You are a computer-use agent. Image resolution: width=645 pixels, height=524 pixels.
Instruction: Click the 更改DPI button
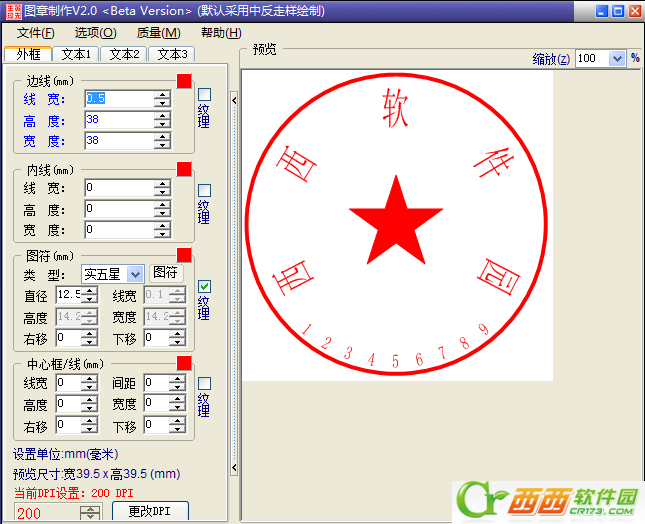pos(150,511)
